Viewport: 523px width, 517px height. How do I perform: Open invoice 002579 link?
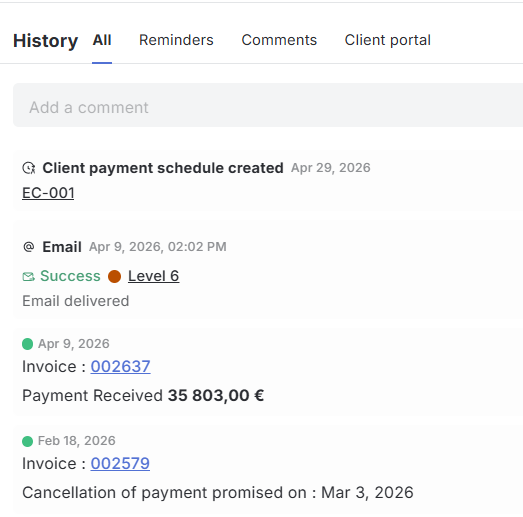pos(120,464)
